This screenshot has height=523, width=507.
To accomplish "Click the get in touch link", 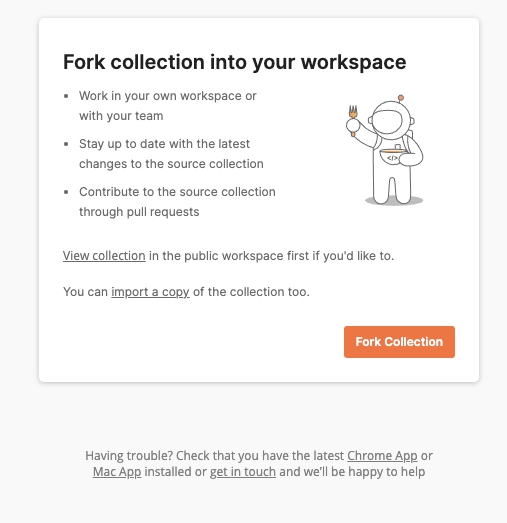I will pos(243,472).
